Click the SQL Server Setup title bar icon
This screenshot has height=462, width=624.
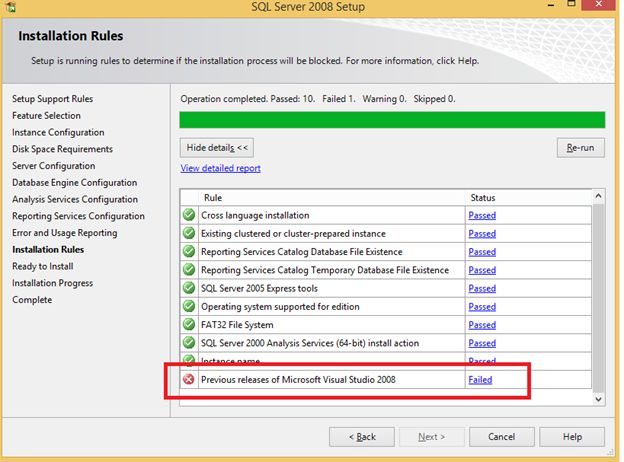coord(11,7)
